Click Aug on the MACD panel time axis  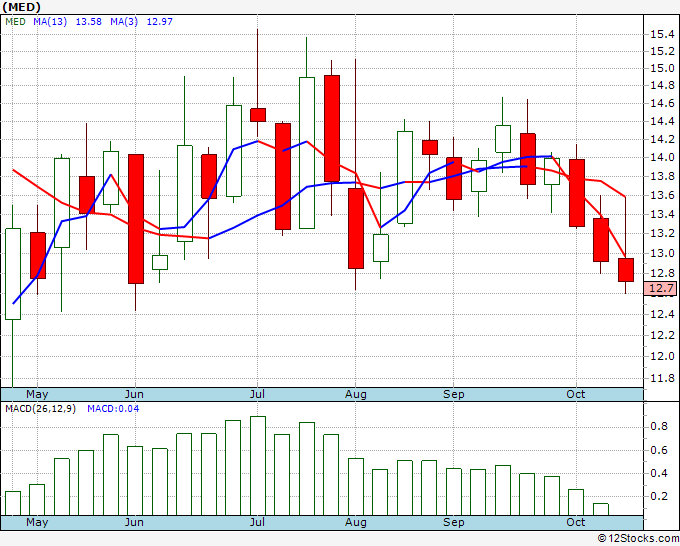[x=356, y=522]
